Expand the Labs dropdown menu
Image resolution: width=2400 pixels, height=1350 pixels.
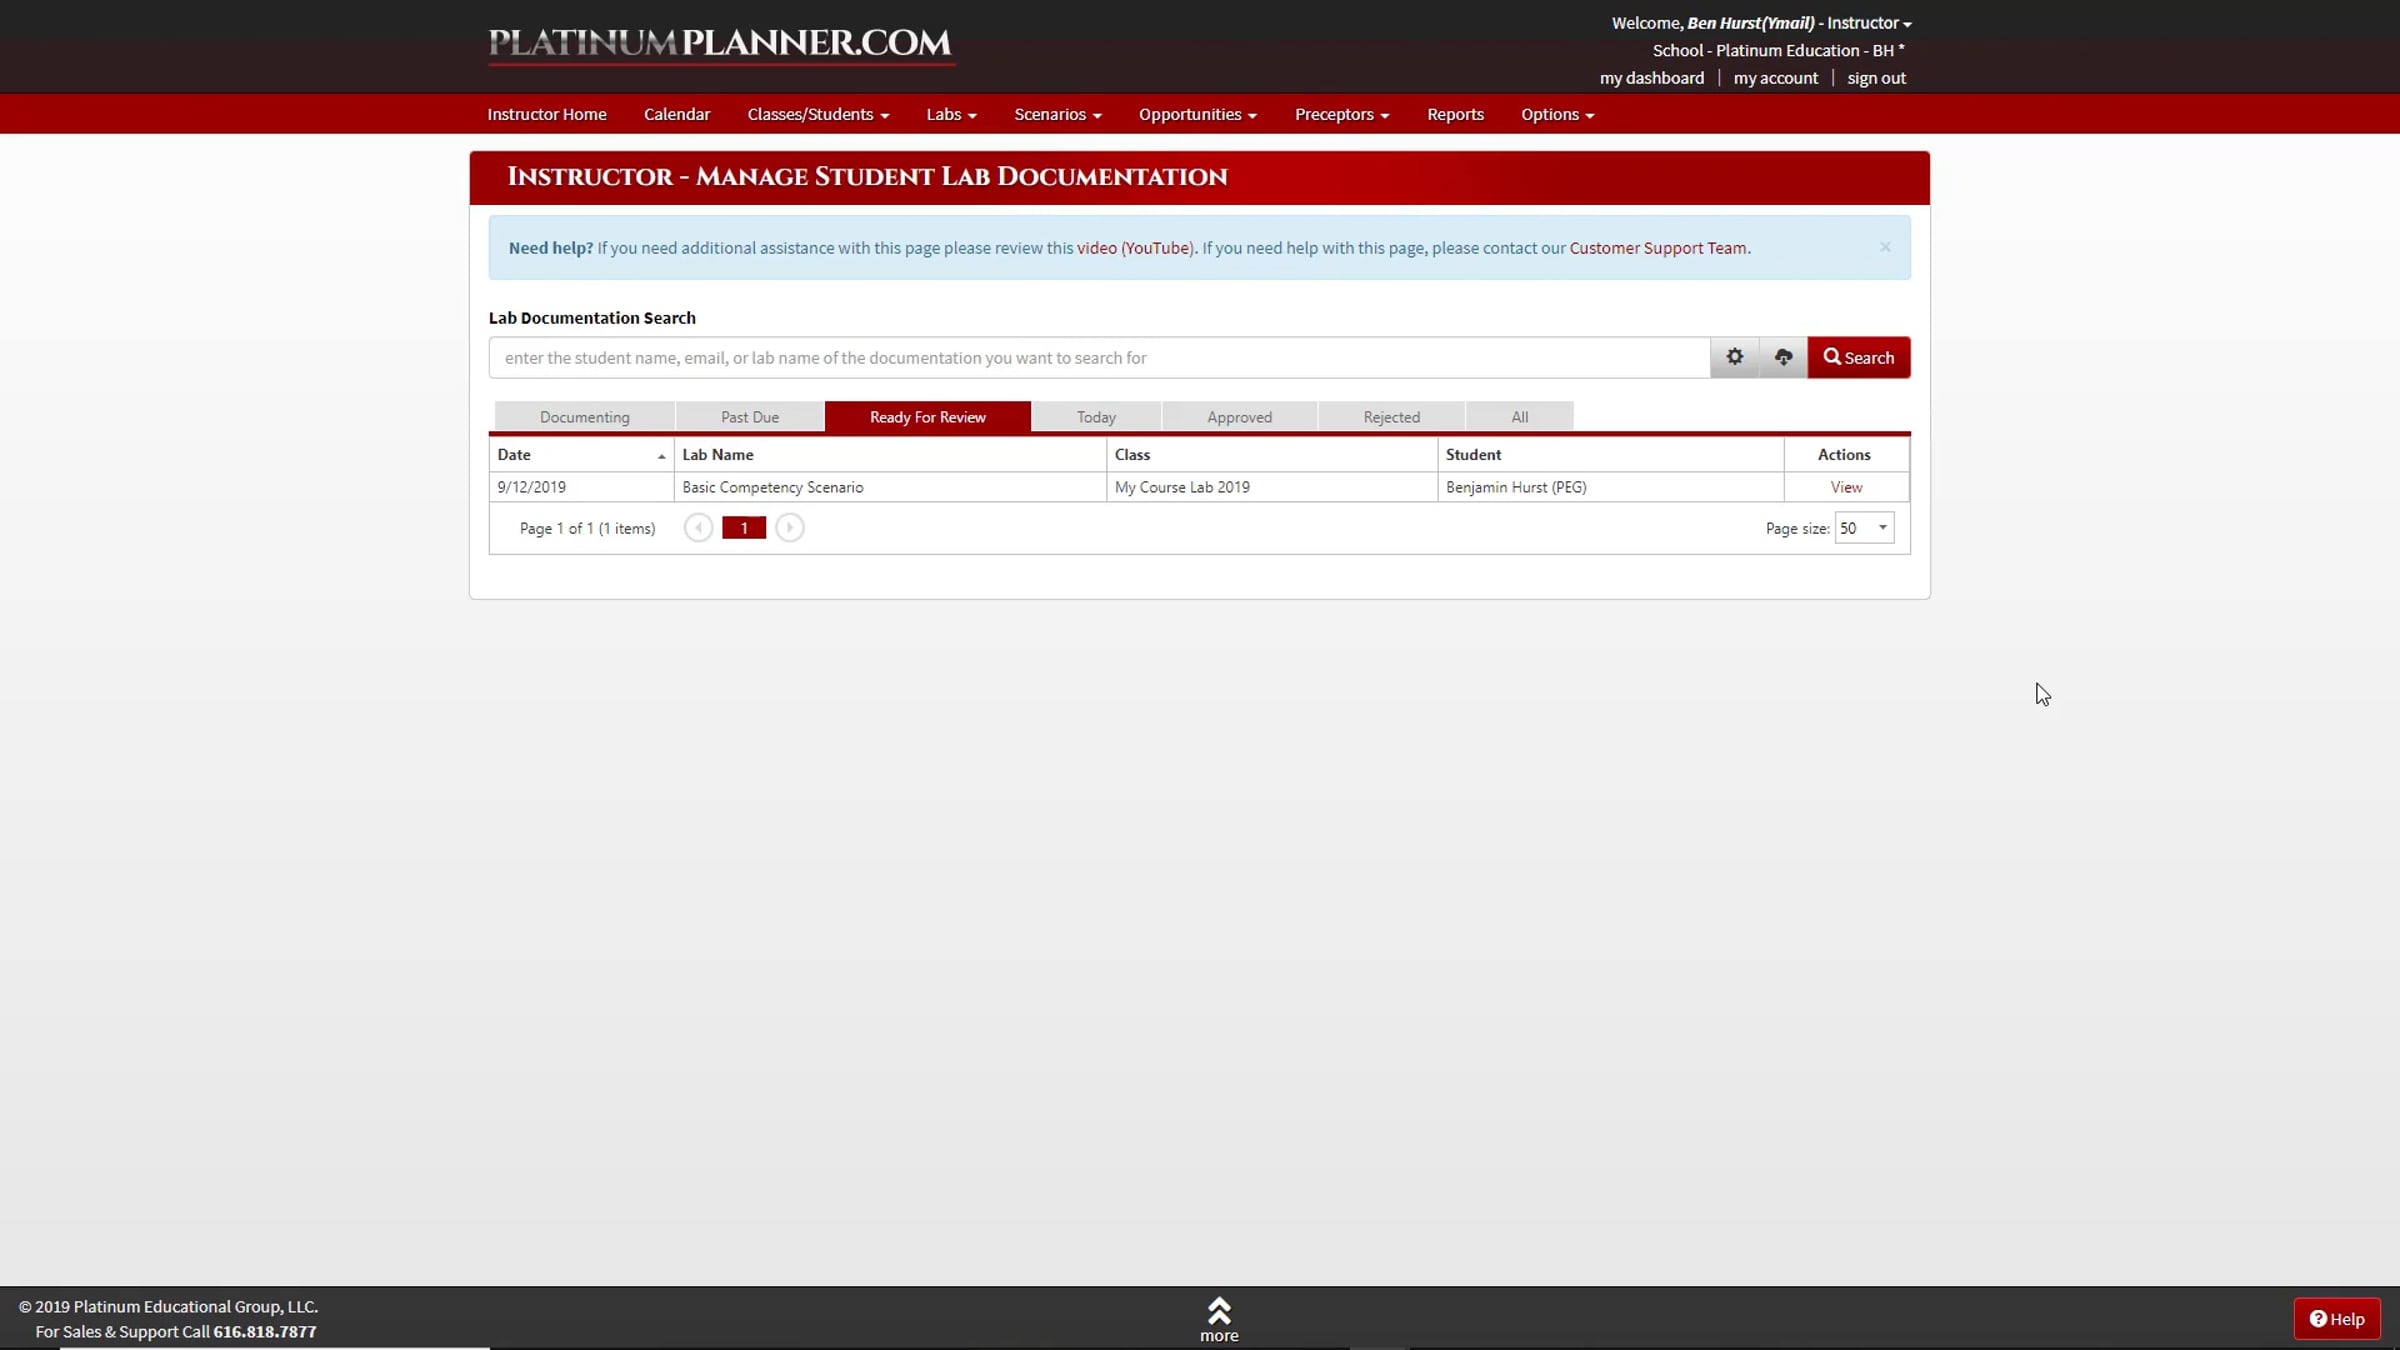click(950, 115)
